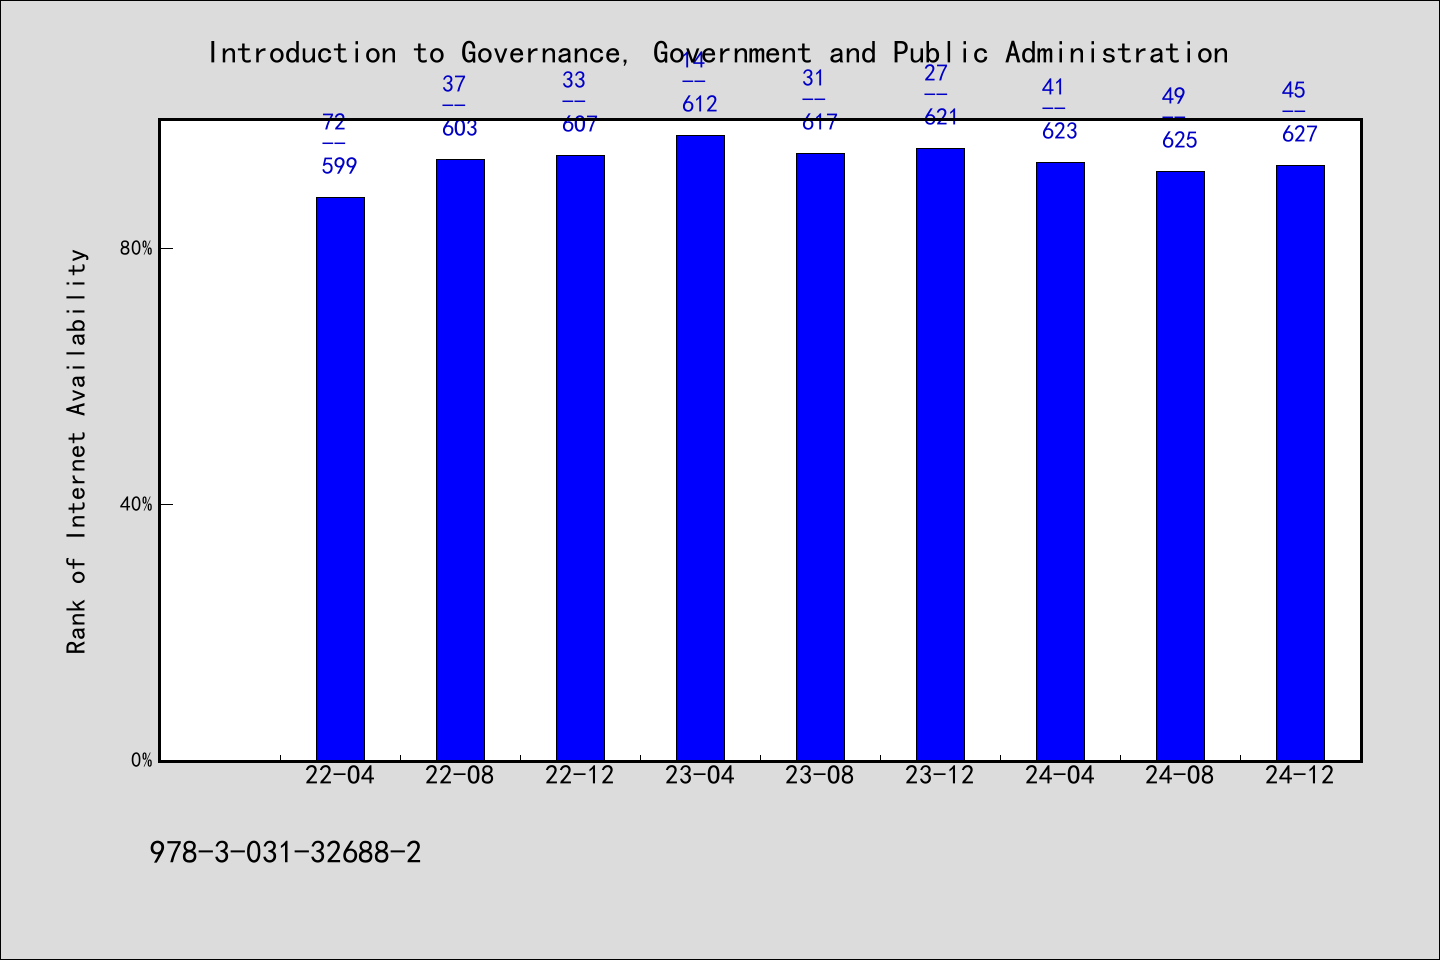
Task: Select the blue bar for 23-12
Action: coord(940,454)
